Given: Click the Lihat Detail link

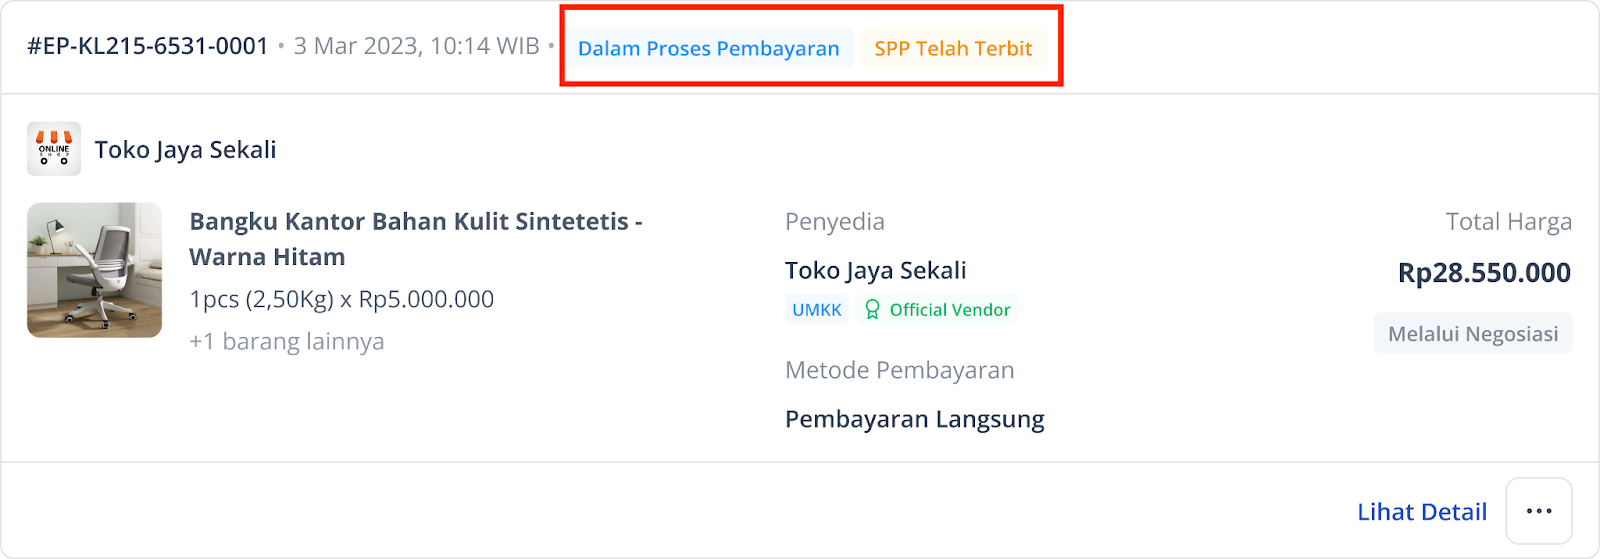Looking at the screenshot, I should (x=1421, y=512).
